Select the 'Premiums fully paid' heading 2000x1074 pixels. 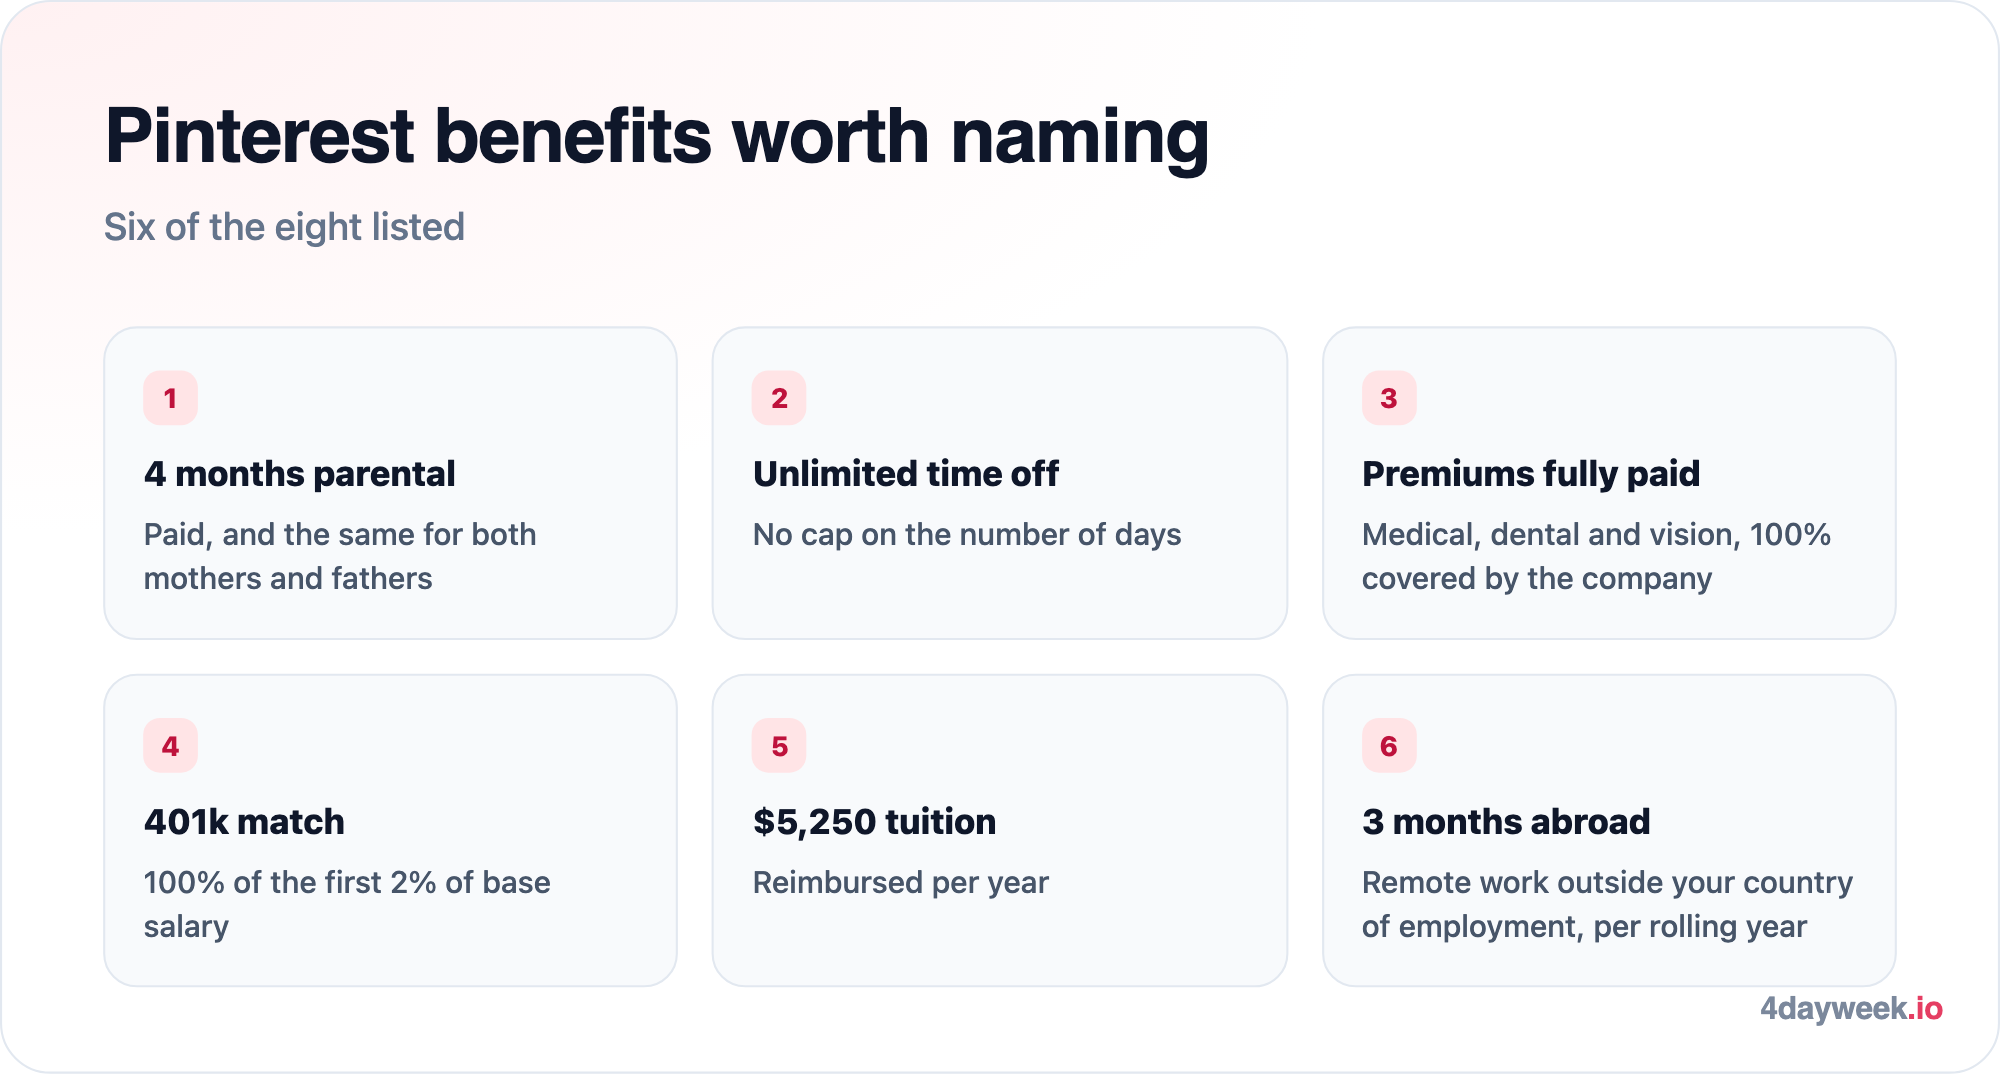tap(1531, 474)
